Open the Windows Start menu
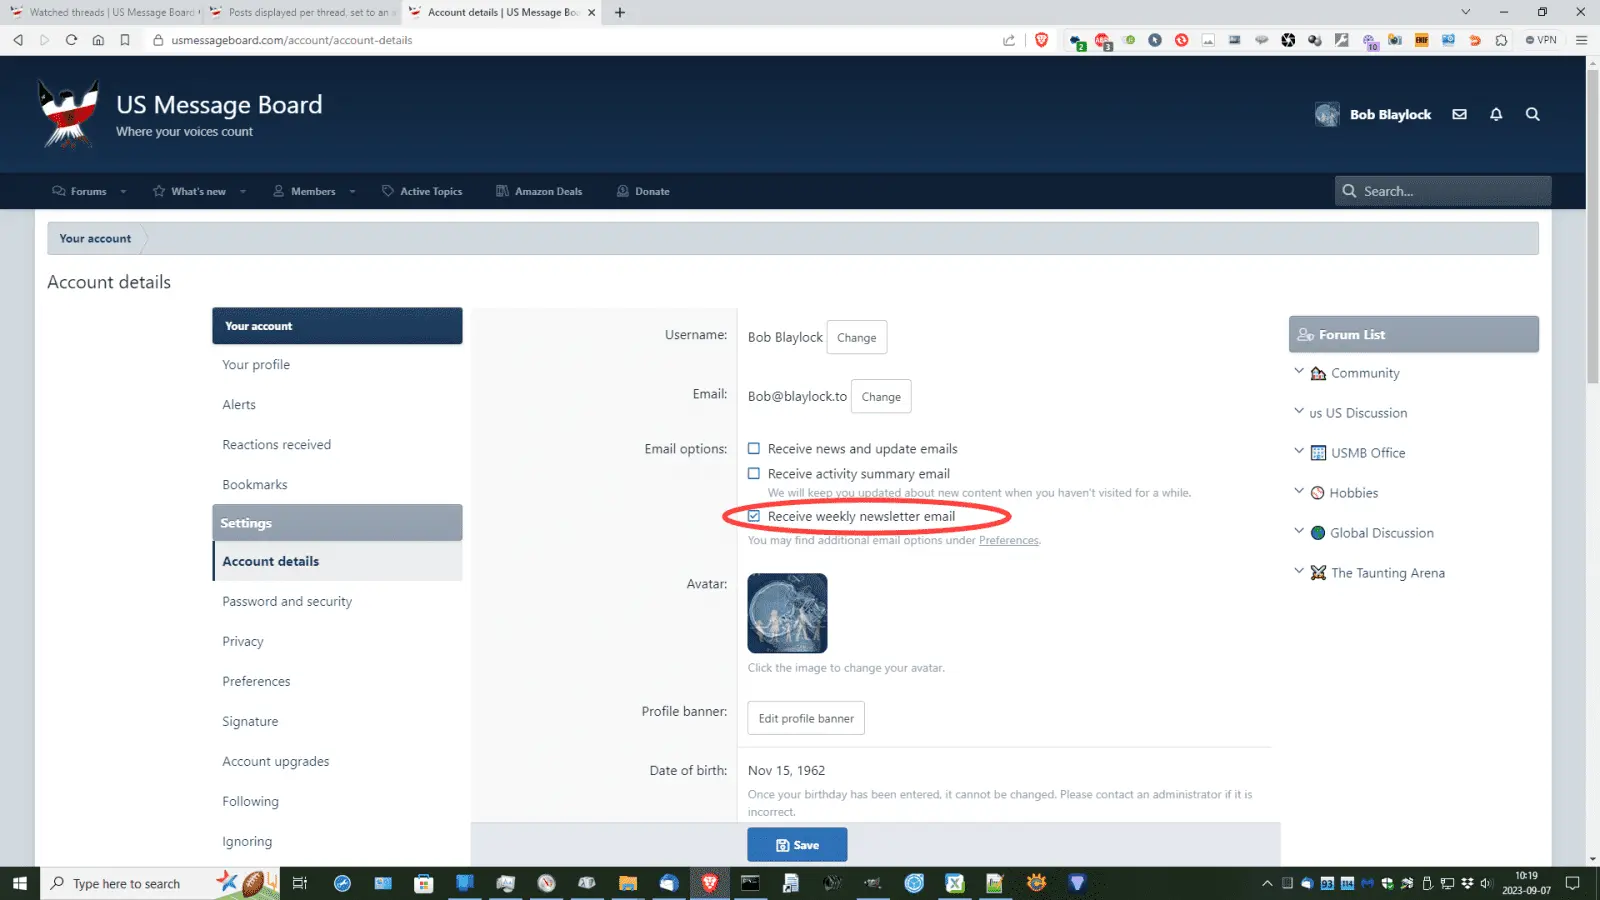 click(19, 883)
